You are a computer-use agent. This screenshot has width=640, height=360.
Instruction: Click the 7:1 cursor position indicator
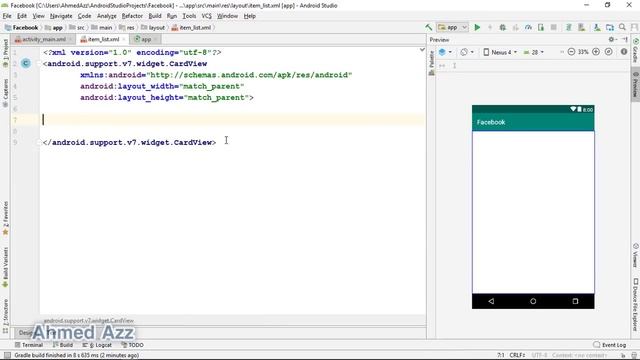point(500,356)
